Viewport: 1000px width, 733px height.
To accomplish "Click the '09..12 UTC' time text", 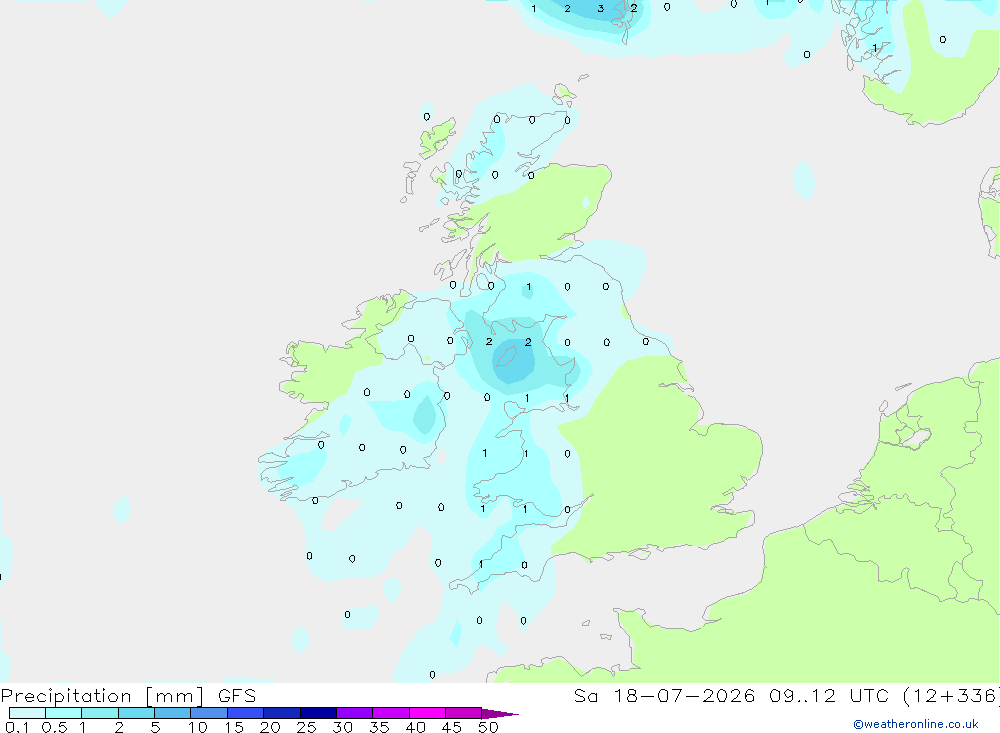I will tap(828, 695).
